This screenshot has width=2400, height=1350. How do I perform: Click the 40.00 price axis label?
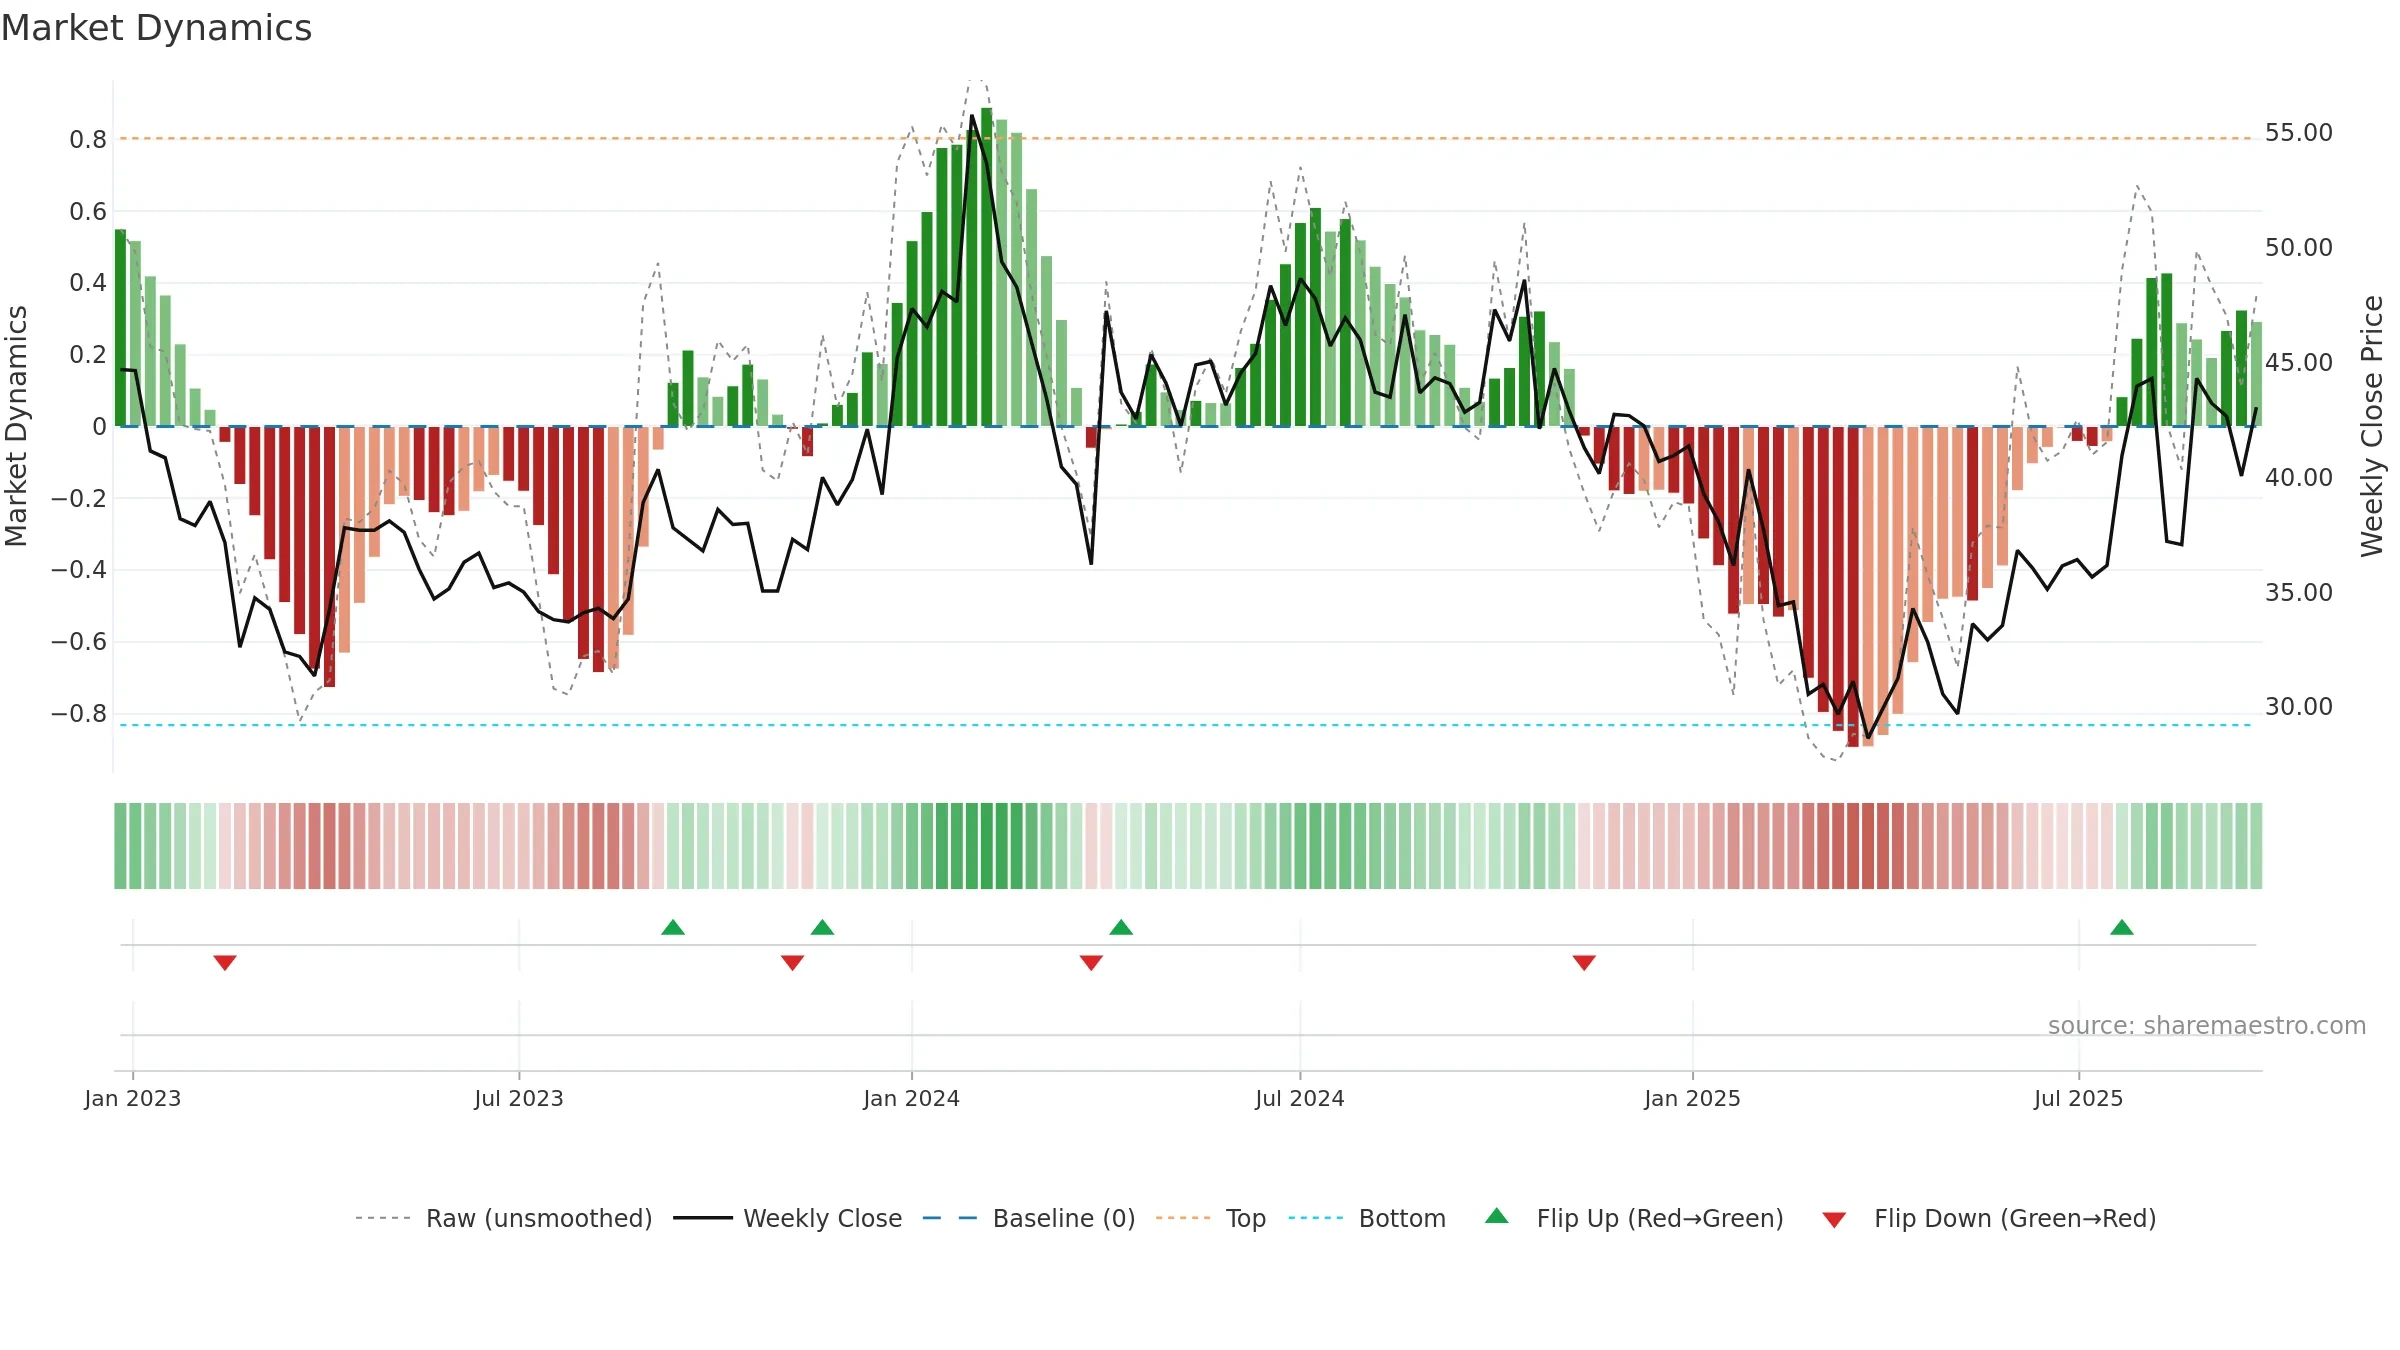2299,477
